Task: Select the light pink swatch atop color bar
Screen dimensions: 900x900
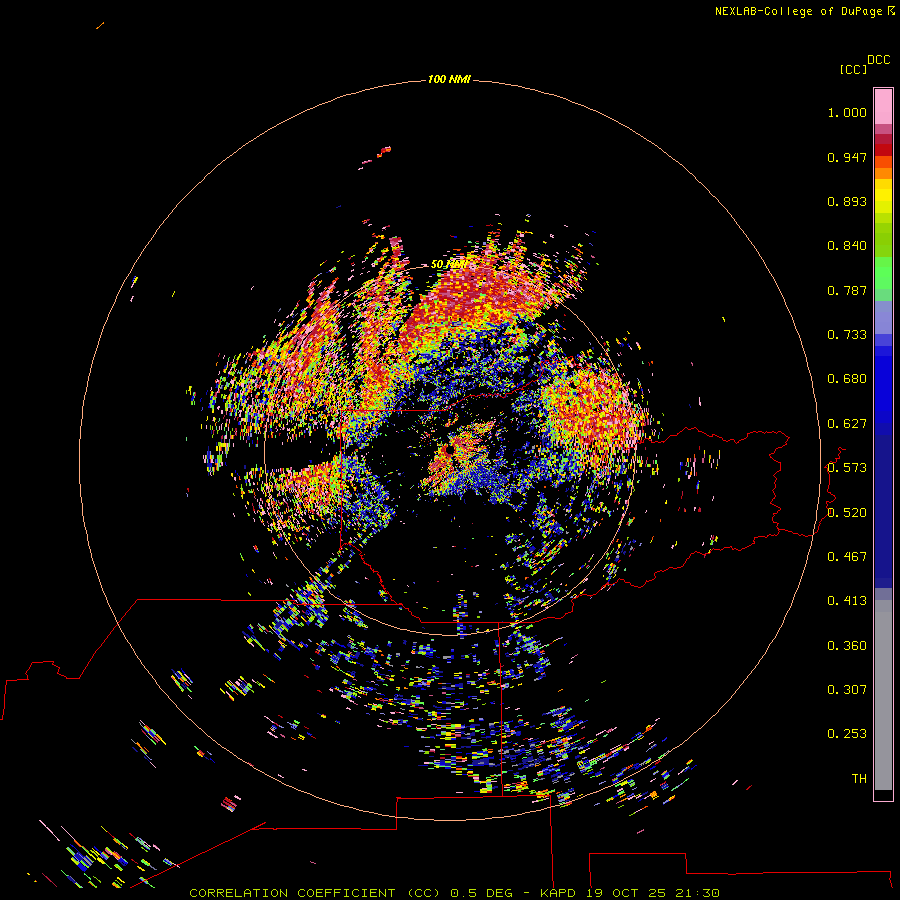Action: (x=883, y=107)
